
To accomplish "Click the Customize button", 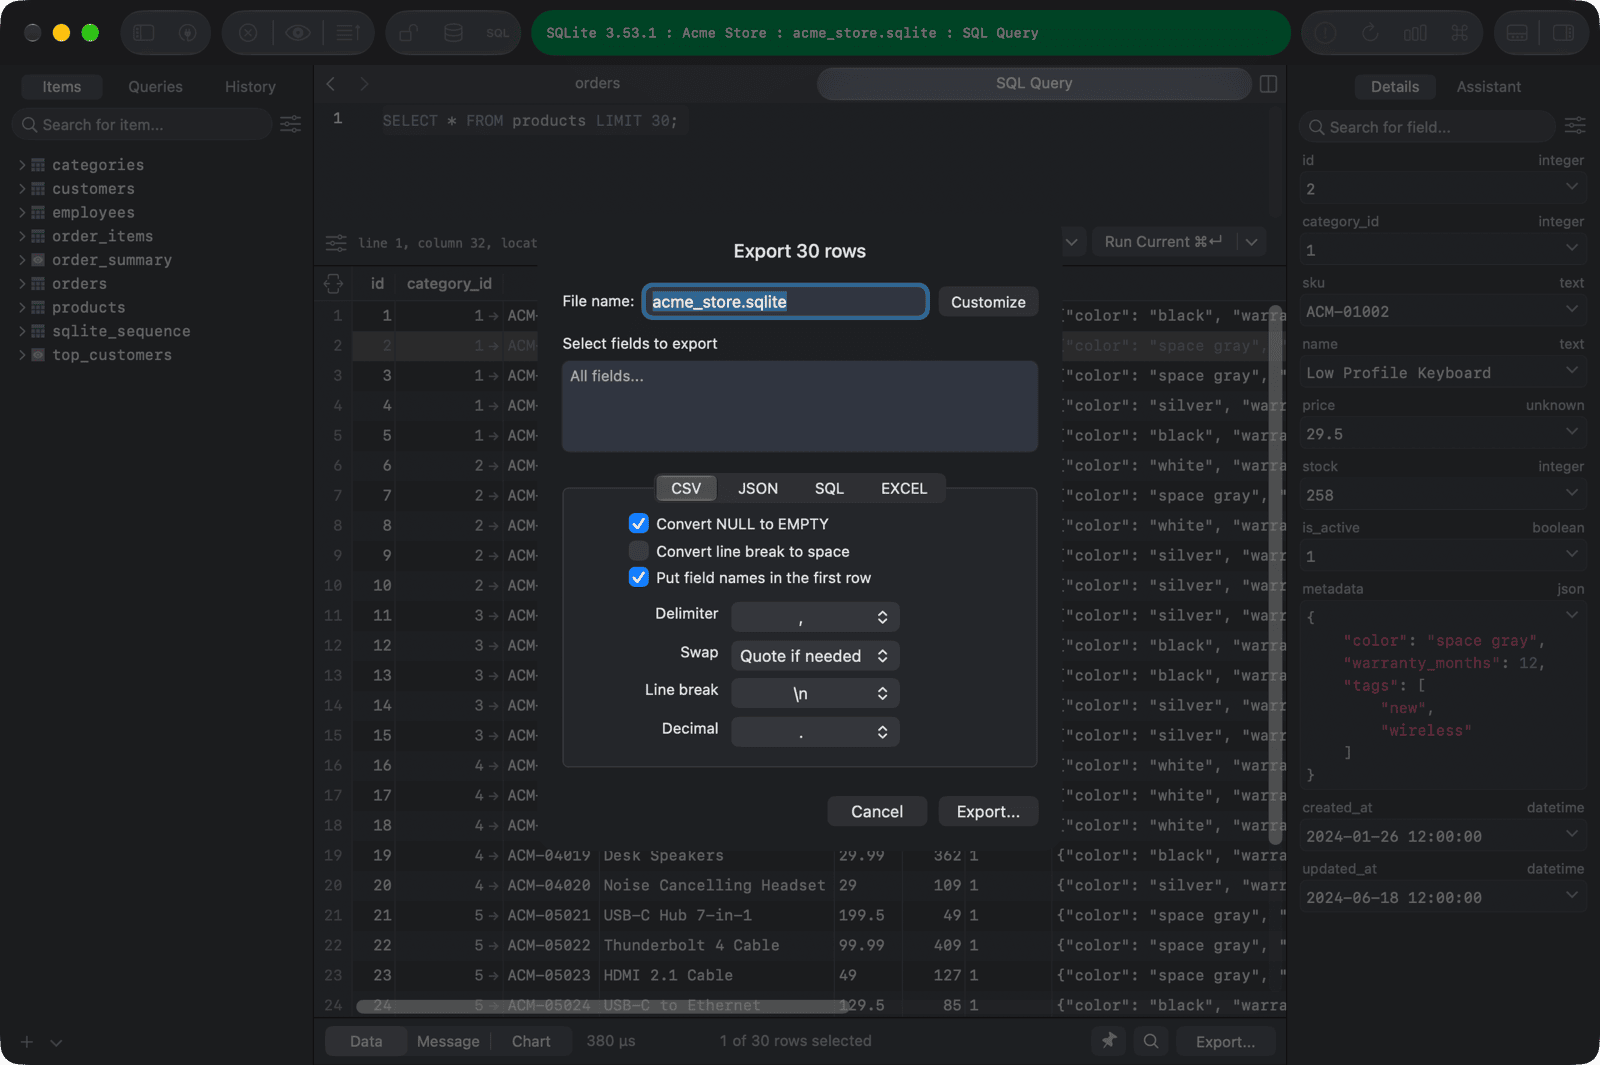I will (x=988, y=302).
